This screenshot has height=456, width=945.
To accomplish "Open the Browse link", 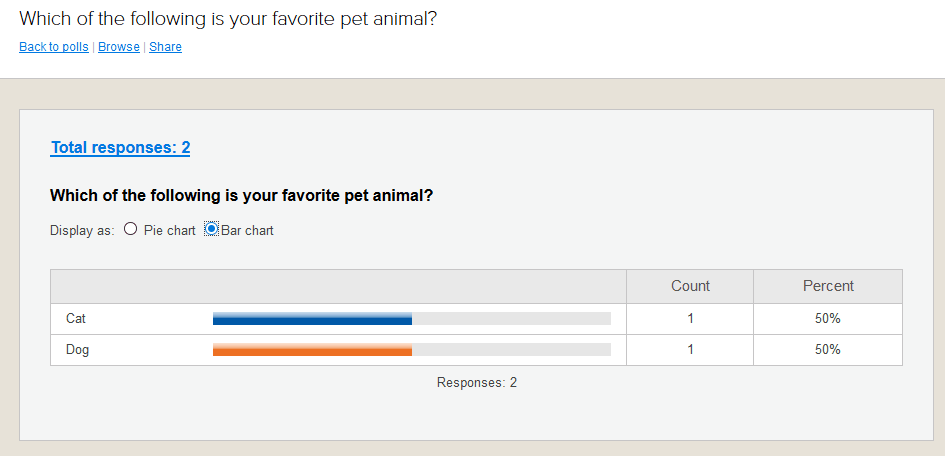I will 119,47.
